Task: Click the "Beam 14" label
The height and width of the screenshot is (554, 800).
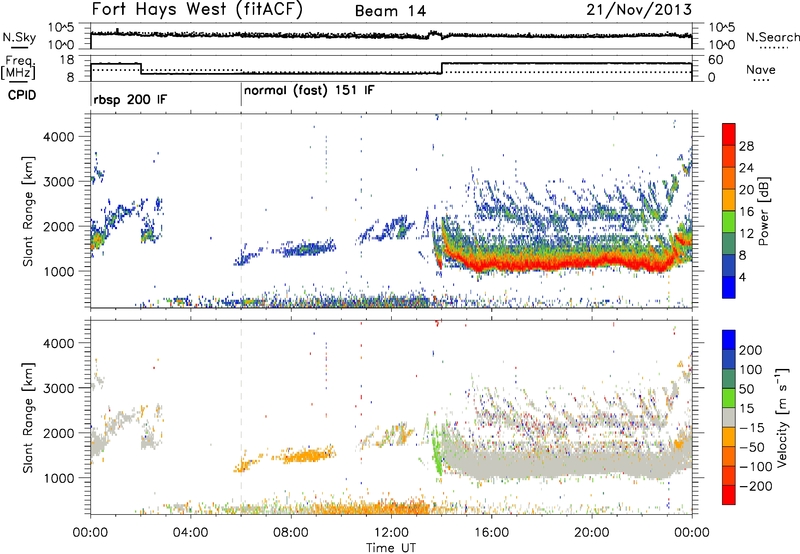Action: click(390, 11)
